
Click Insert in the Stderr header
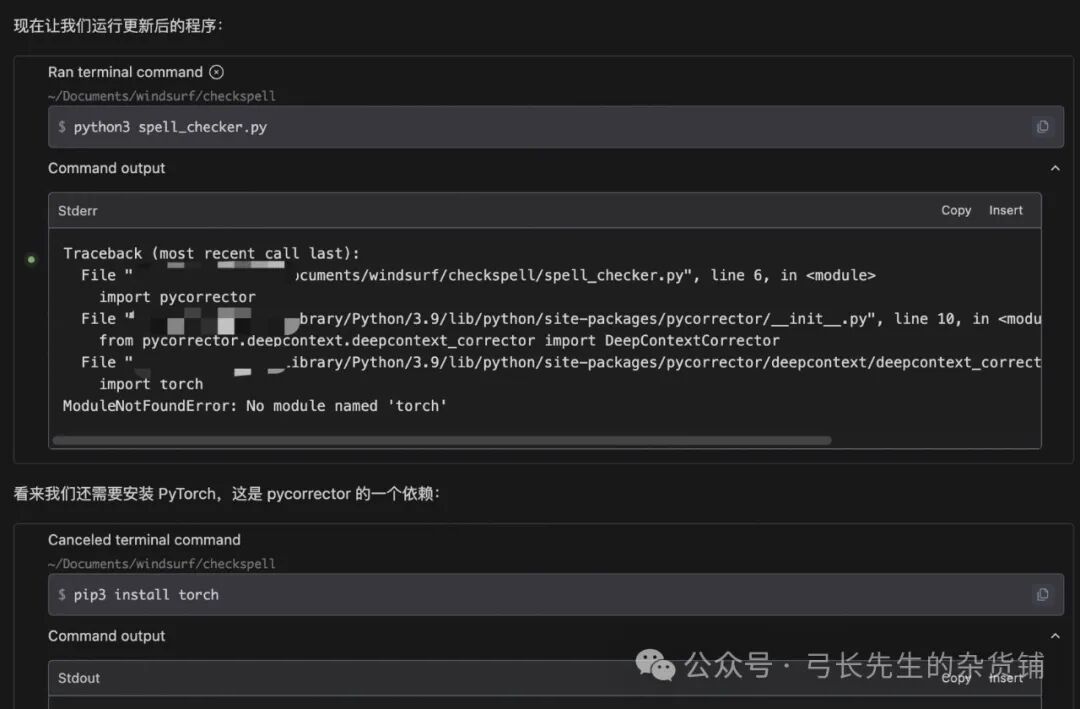coord(1006,210)
